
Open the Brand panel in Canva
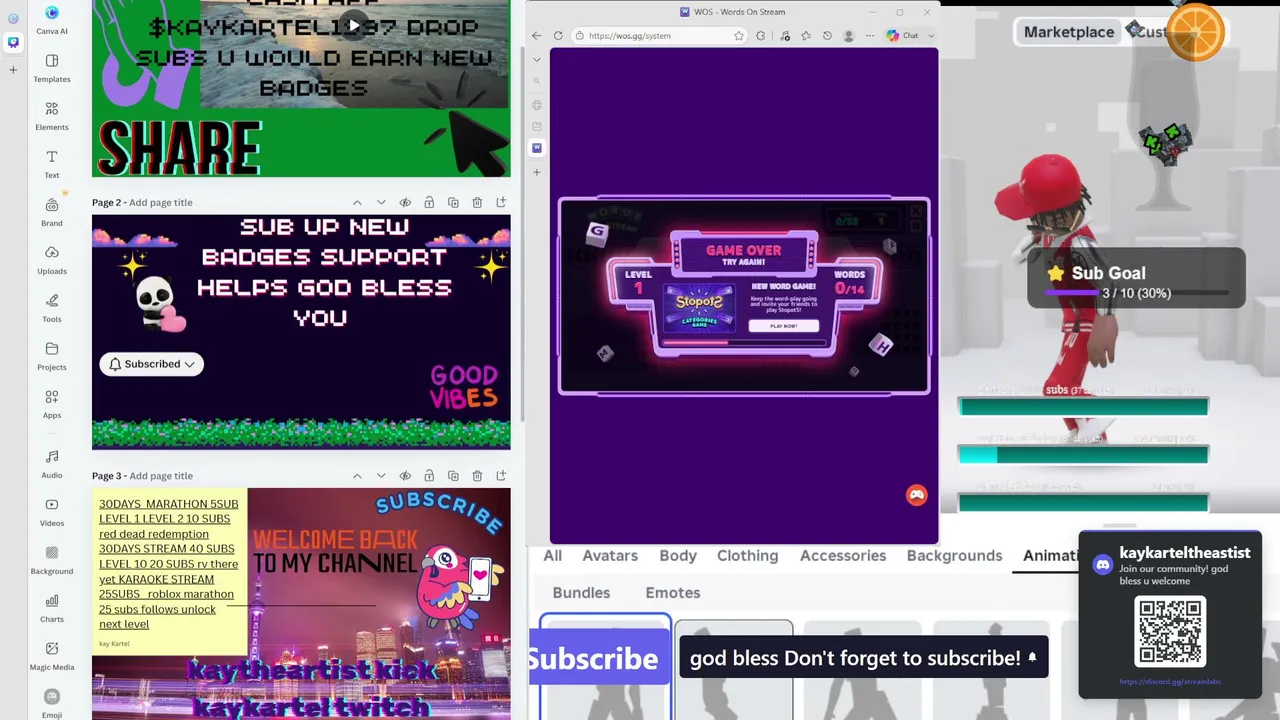52,211
